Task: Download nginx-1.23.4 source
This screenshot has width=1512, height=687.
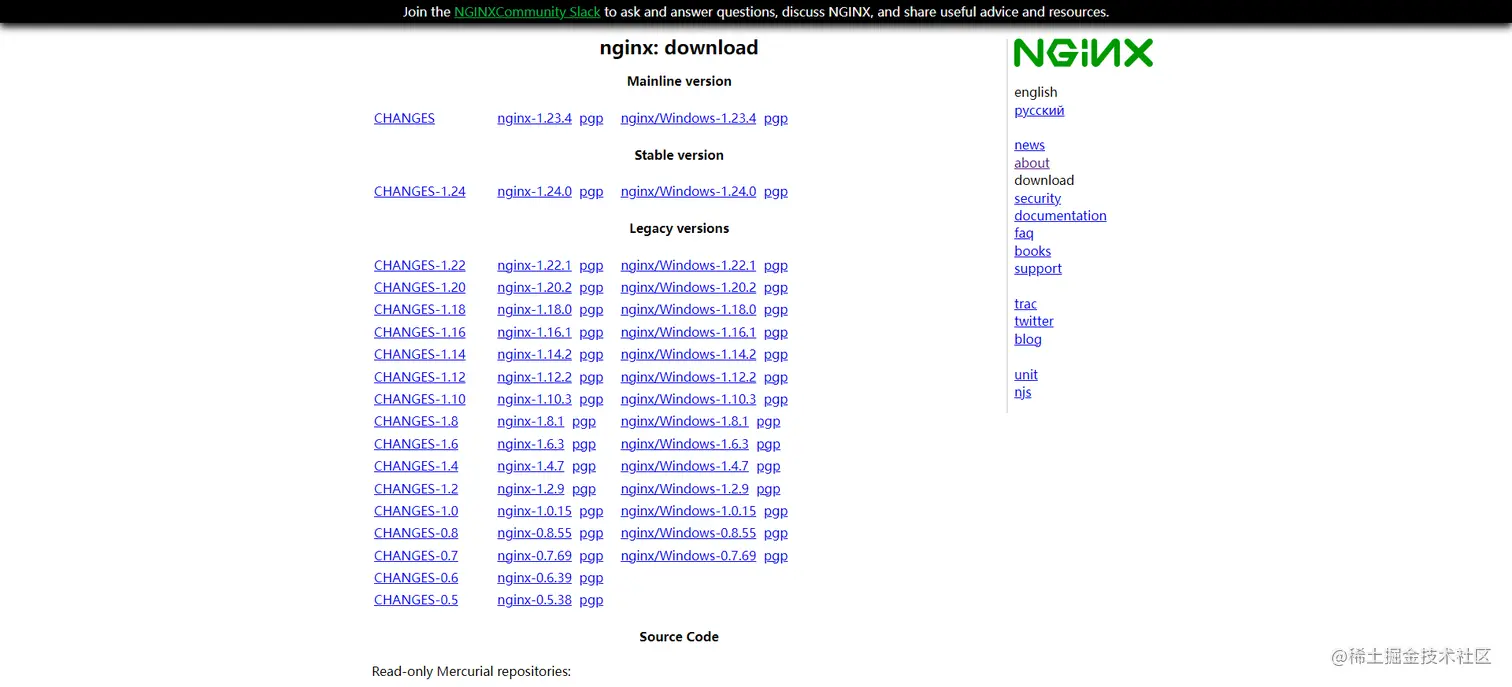Action: (534, 118)
